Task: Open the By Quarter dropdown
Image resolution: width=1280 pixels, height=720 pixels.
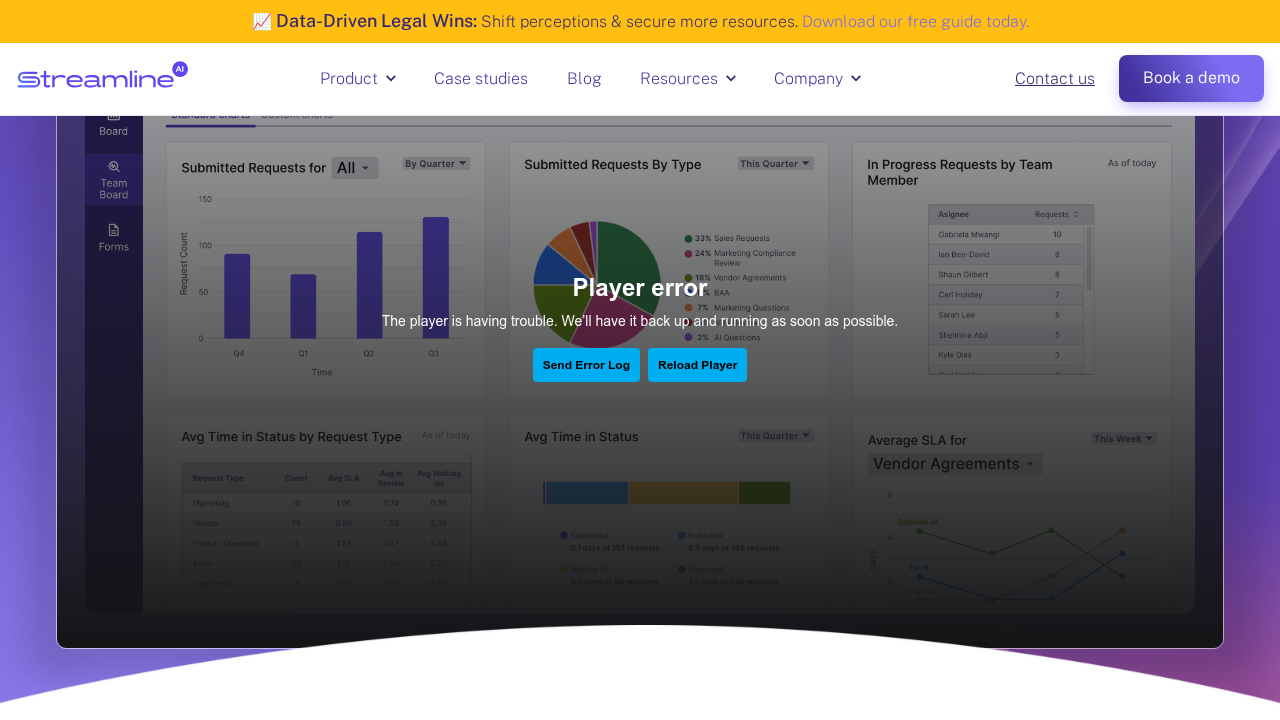Action: click(436, 163)
